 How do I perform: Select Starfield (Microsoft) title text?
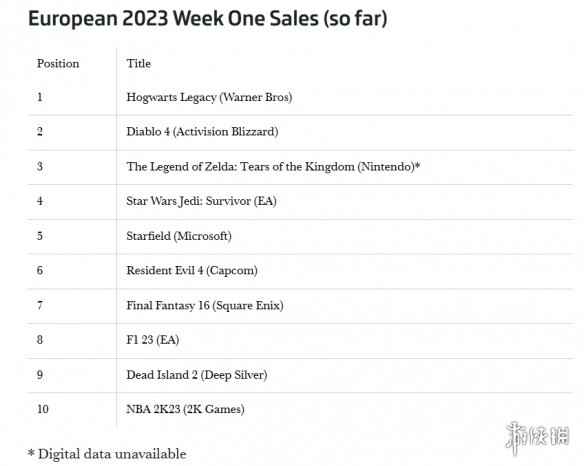tap(179, 236)
